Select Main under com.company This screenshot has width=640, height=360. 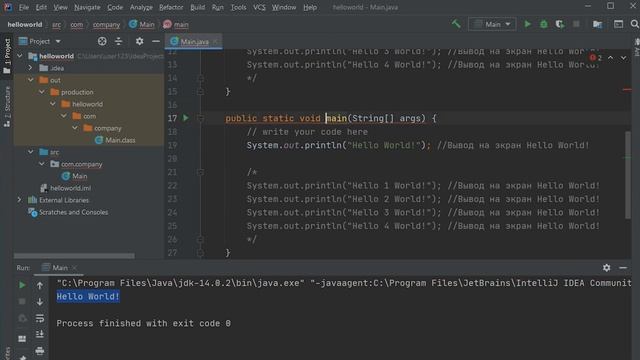(74, 176)
